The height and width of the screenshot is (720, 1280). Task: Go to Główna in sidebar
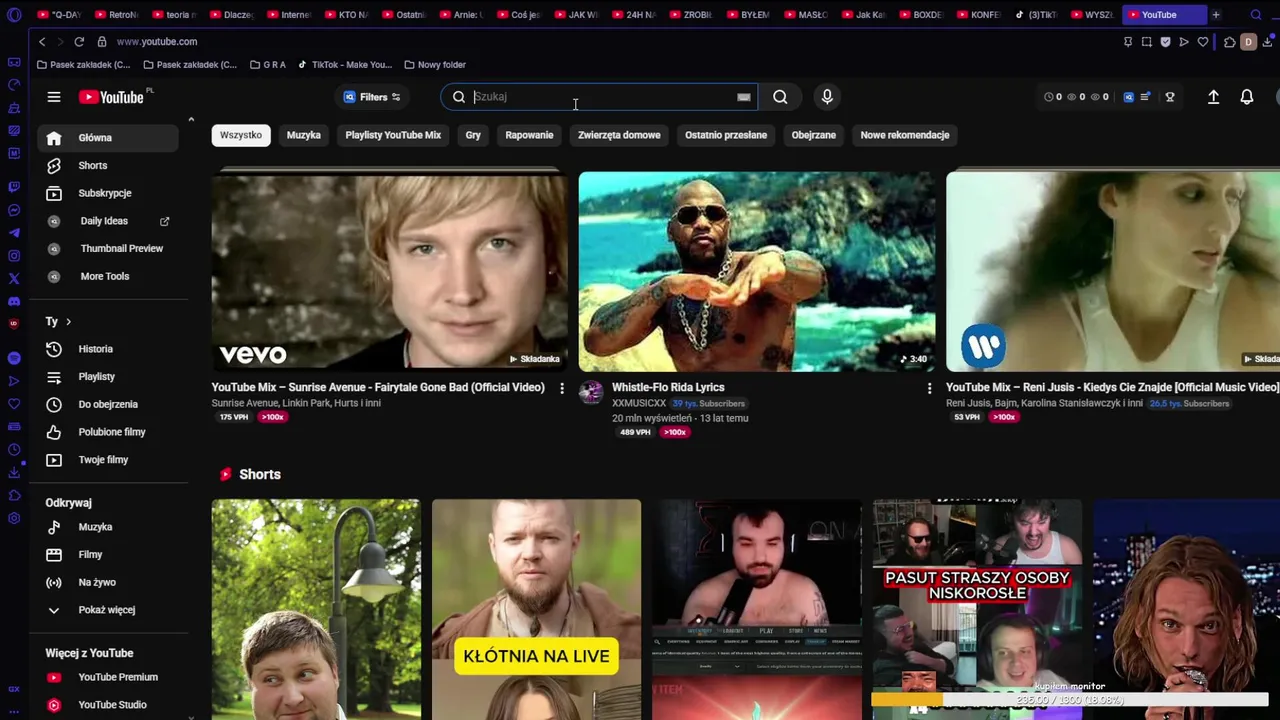coord(108,138)
